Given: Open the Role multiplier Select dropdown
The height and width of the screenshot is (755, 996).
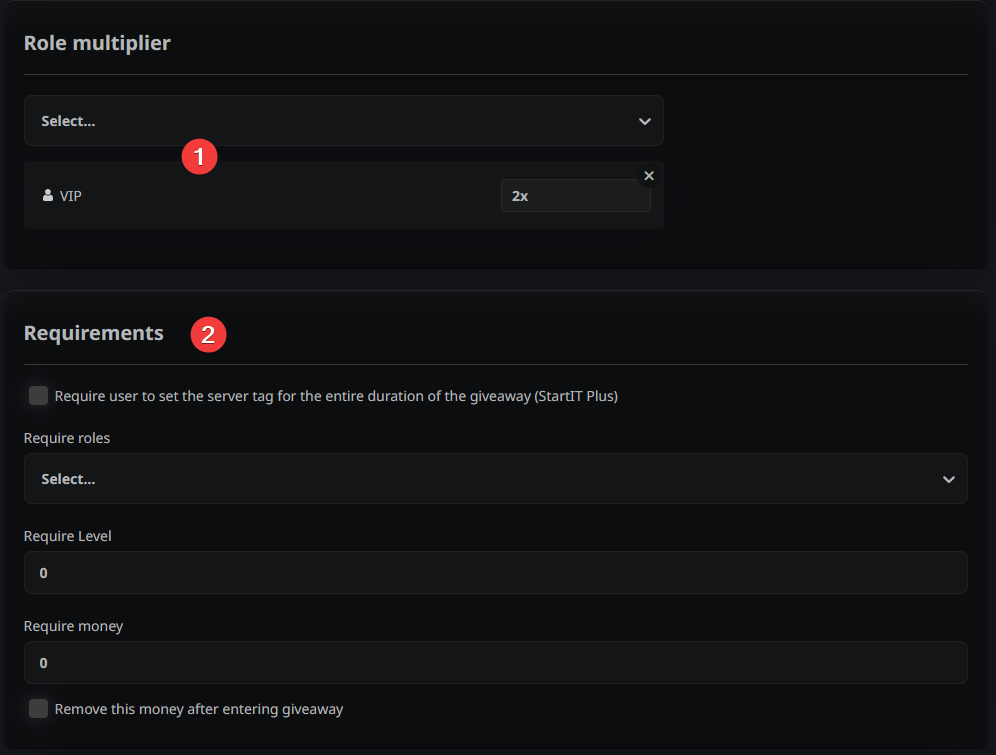Looking at the screenshot, I should 330,121.
